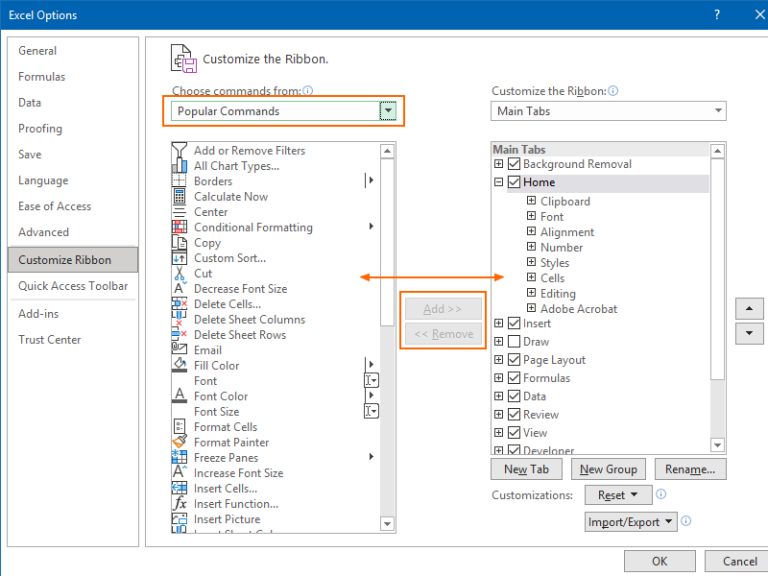The image size is (768, 576).
Task: Click the Insert Function fx icon
Action: (x=179, y=504)
